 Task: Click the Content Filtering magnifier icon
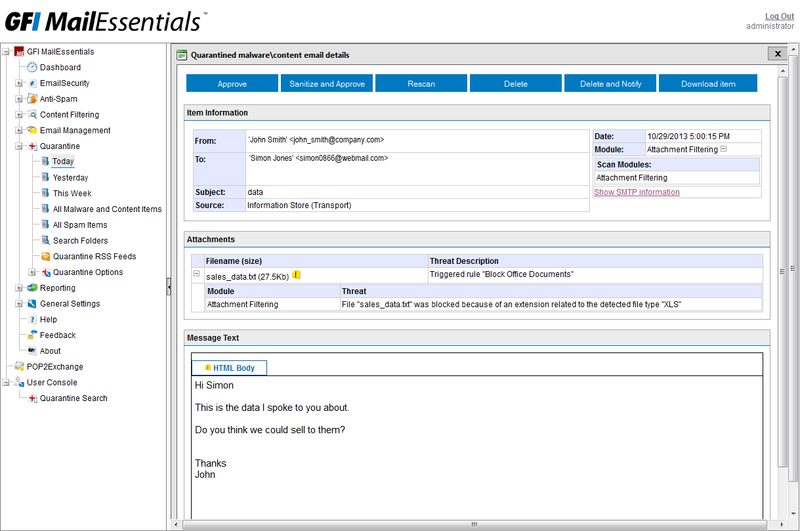point(32,114)
